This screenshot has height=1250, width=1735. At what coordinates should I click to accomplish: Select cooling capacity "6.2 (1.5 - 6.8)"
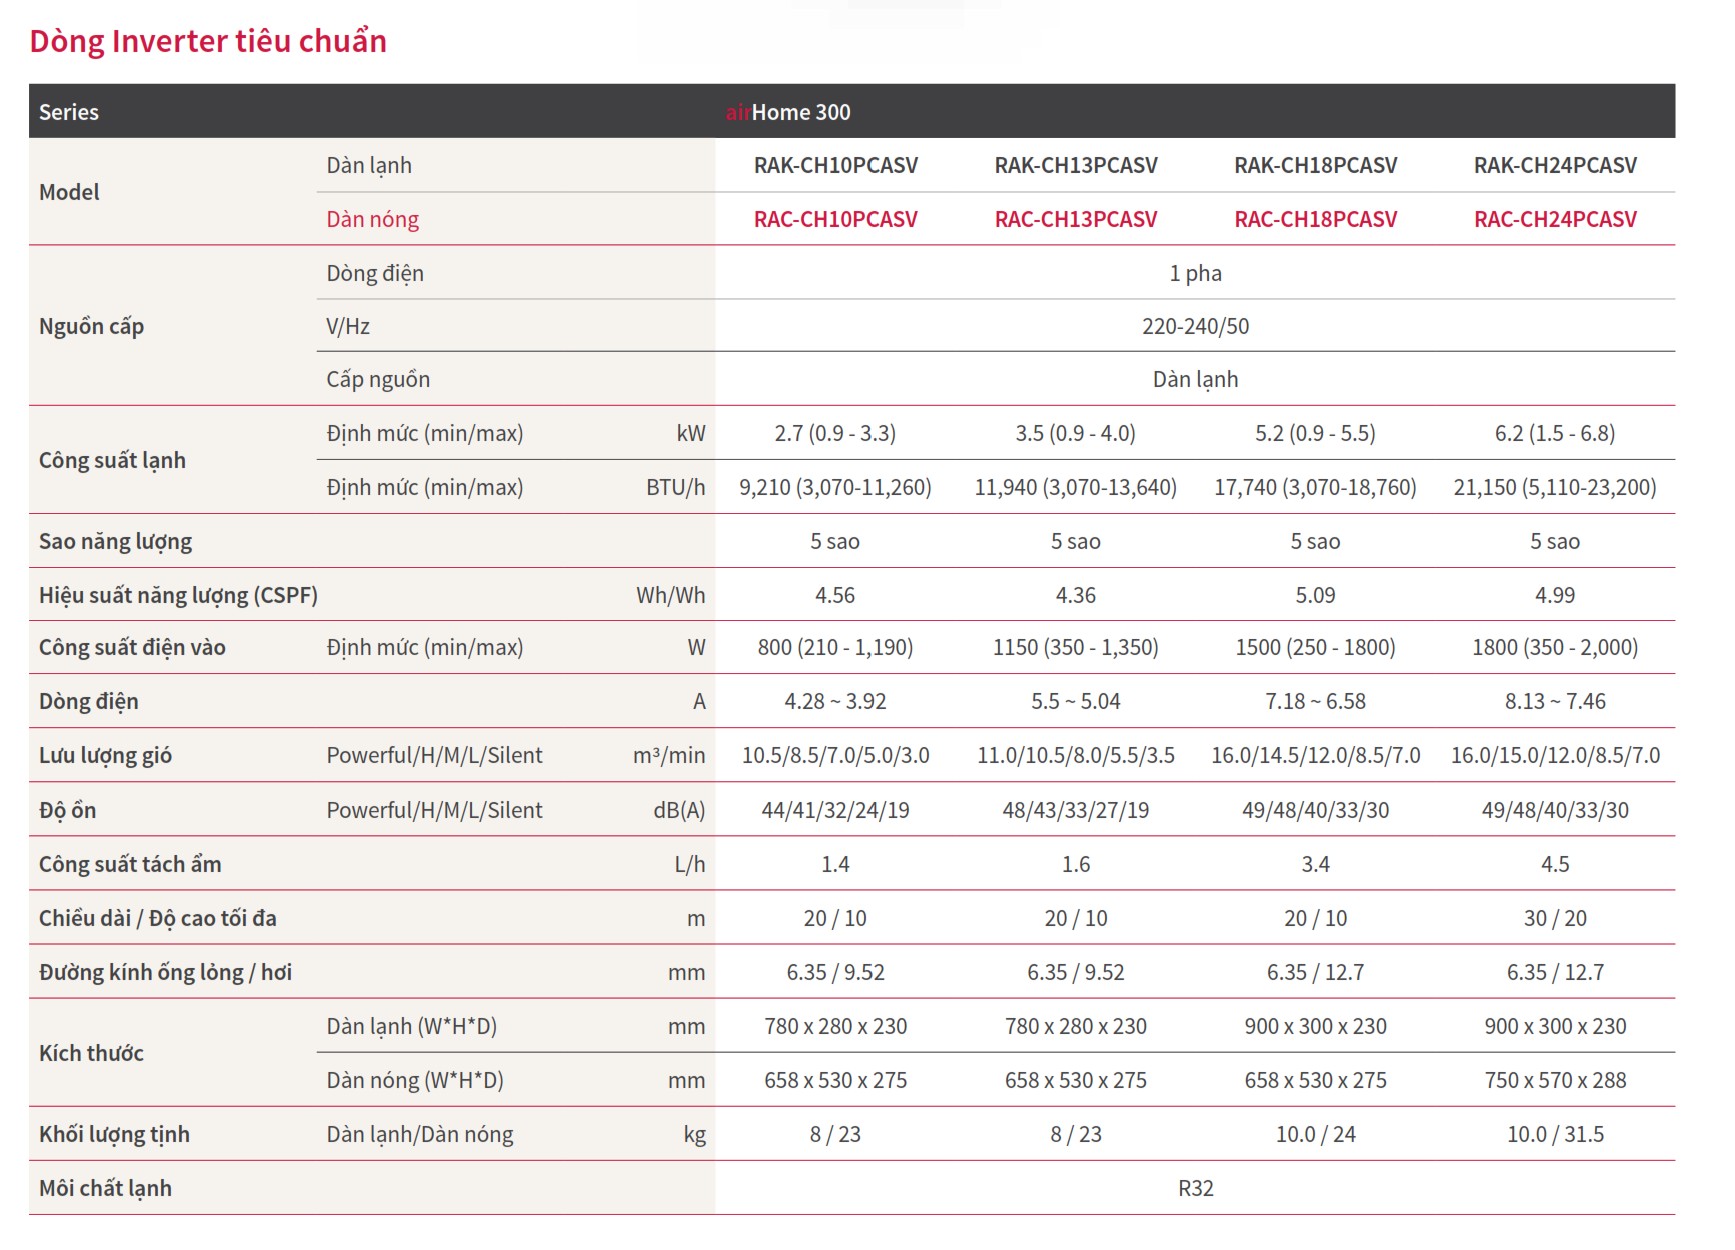1556,433
